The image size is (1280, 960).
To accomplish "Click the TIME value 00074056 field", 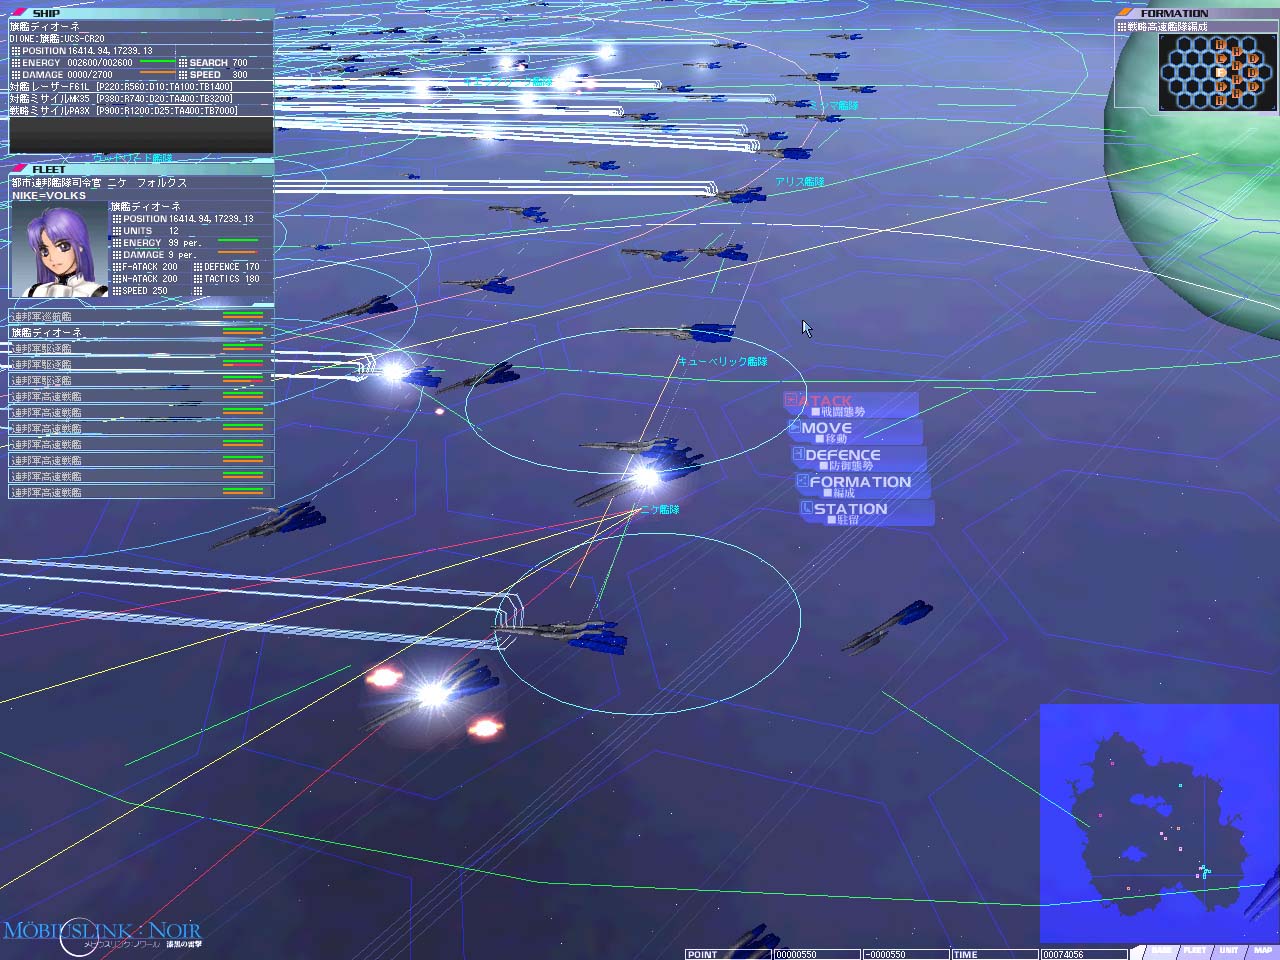I will 1083,955.
